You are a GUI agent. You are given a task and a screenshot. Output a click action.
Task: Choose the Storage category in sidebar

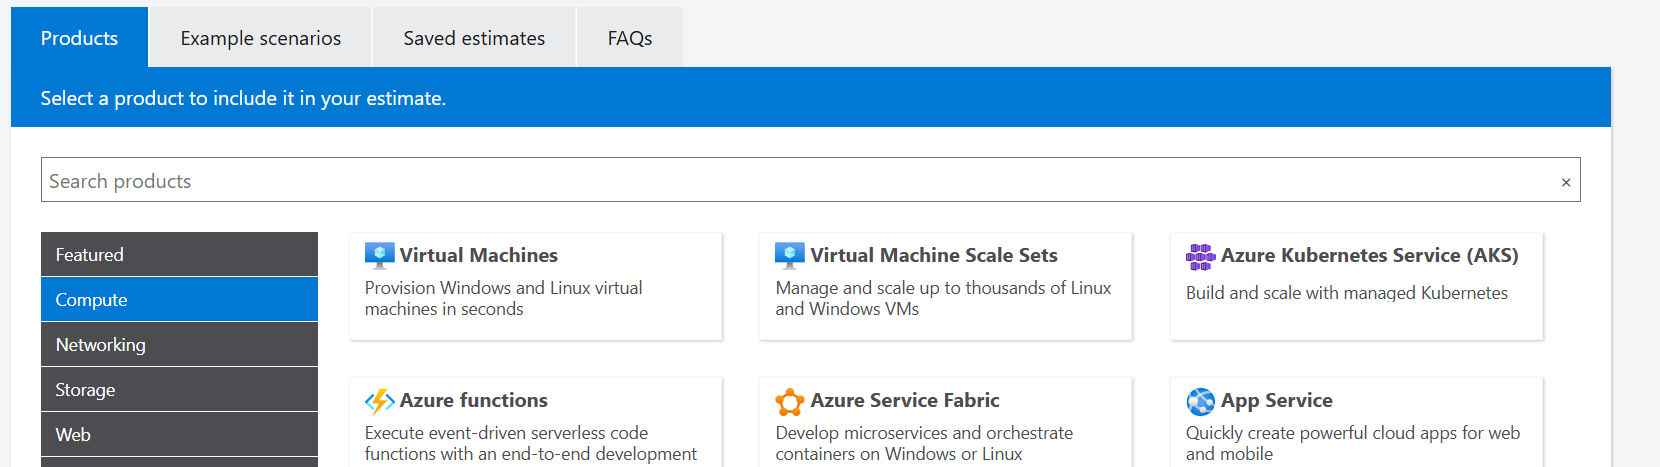[x=179, y=390]
